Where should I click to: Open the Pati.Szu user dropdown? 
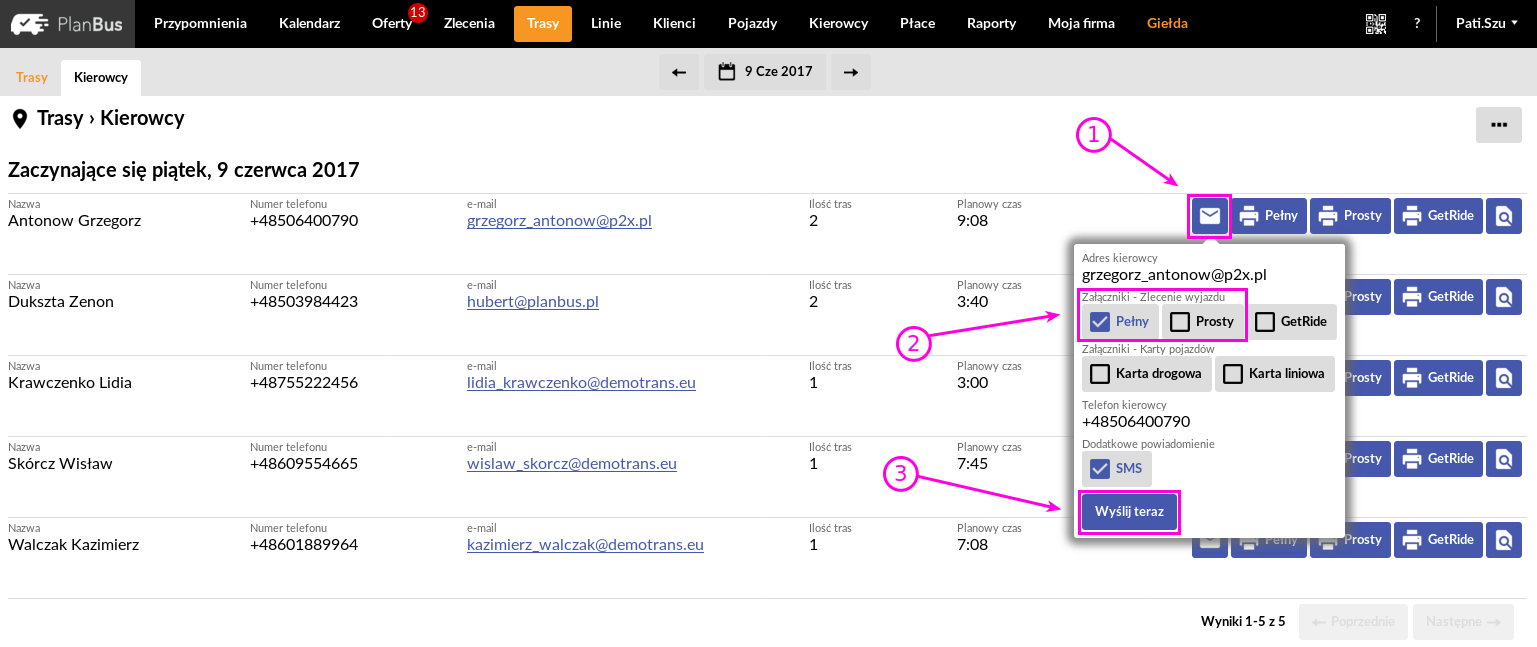(x=1486, y=24)
